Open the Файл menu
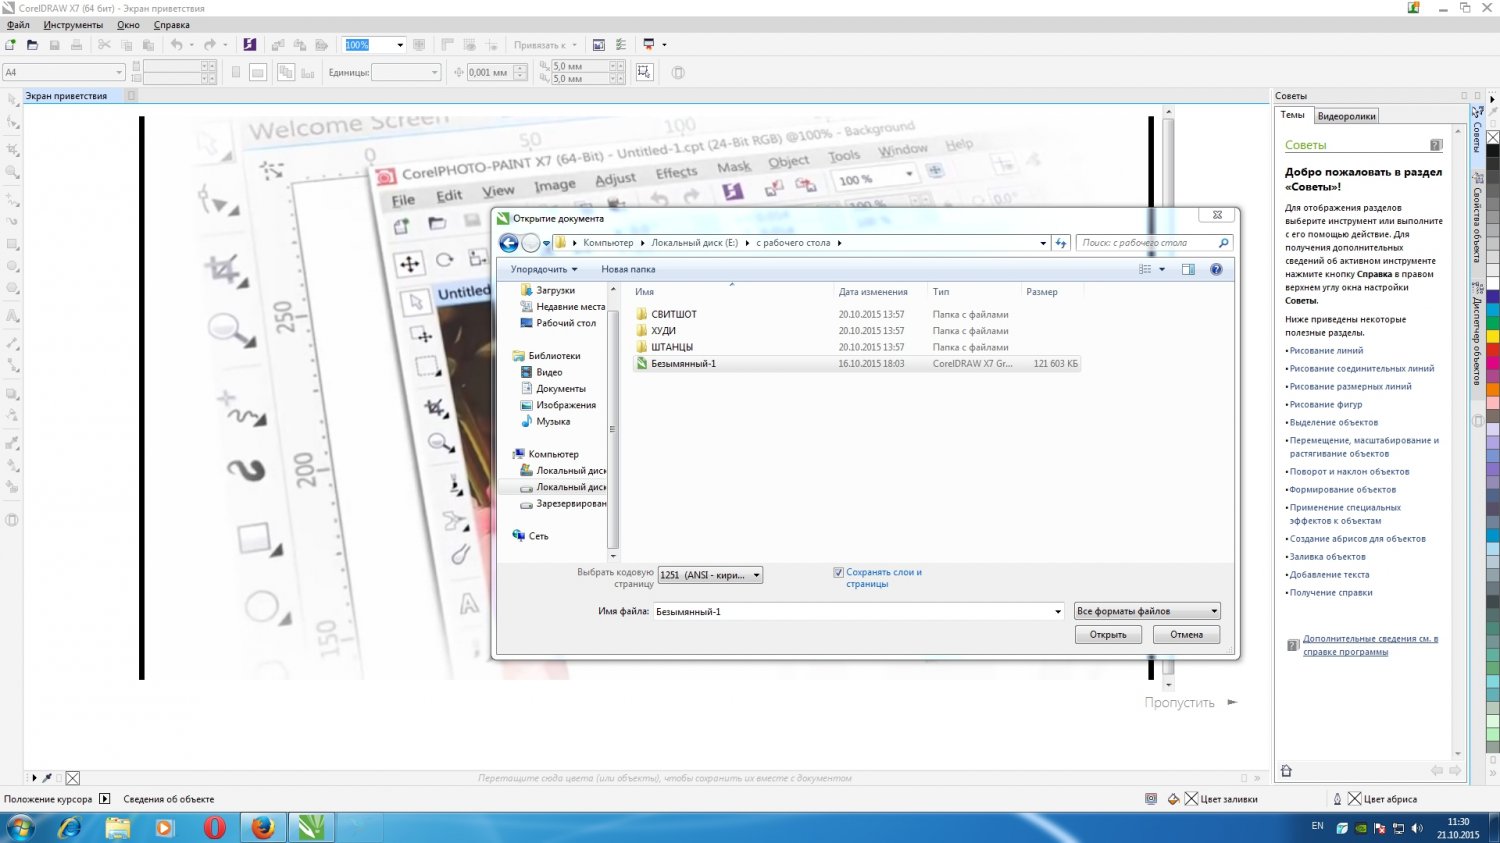The height and width of the screenshot is (843, 1500). (18, 25)
